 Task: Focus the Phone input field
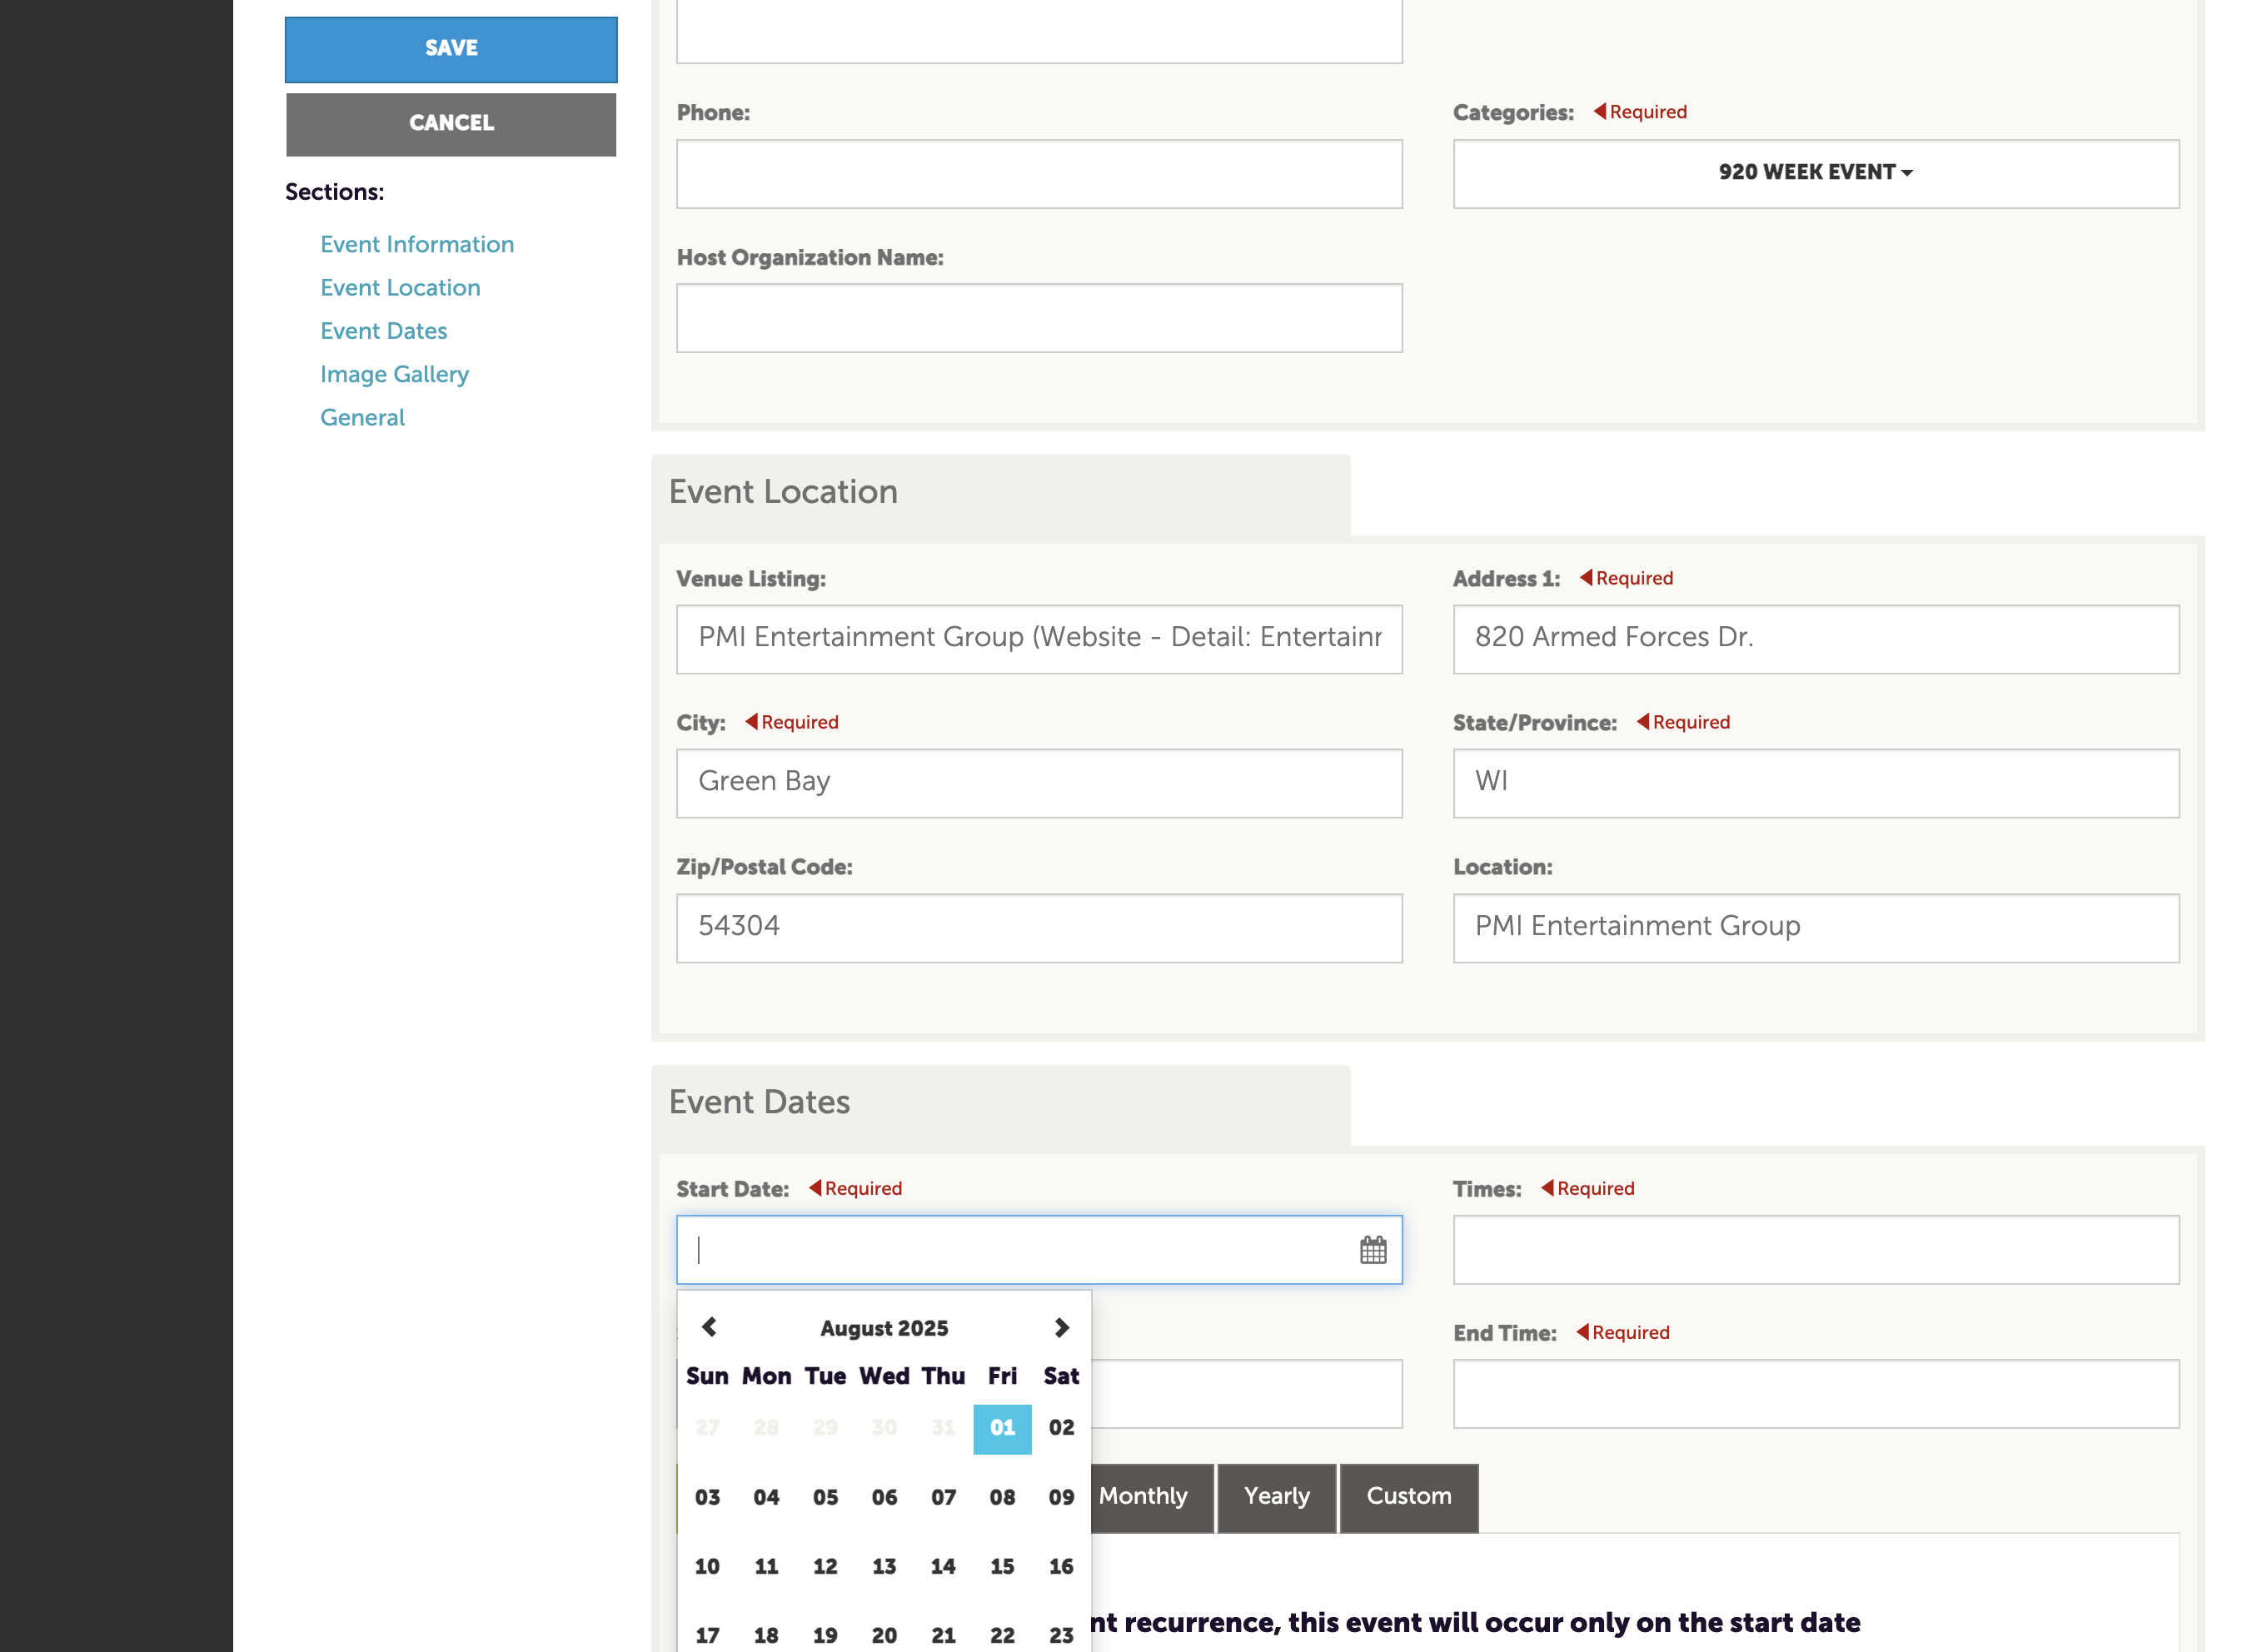coord(1039,174)
